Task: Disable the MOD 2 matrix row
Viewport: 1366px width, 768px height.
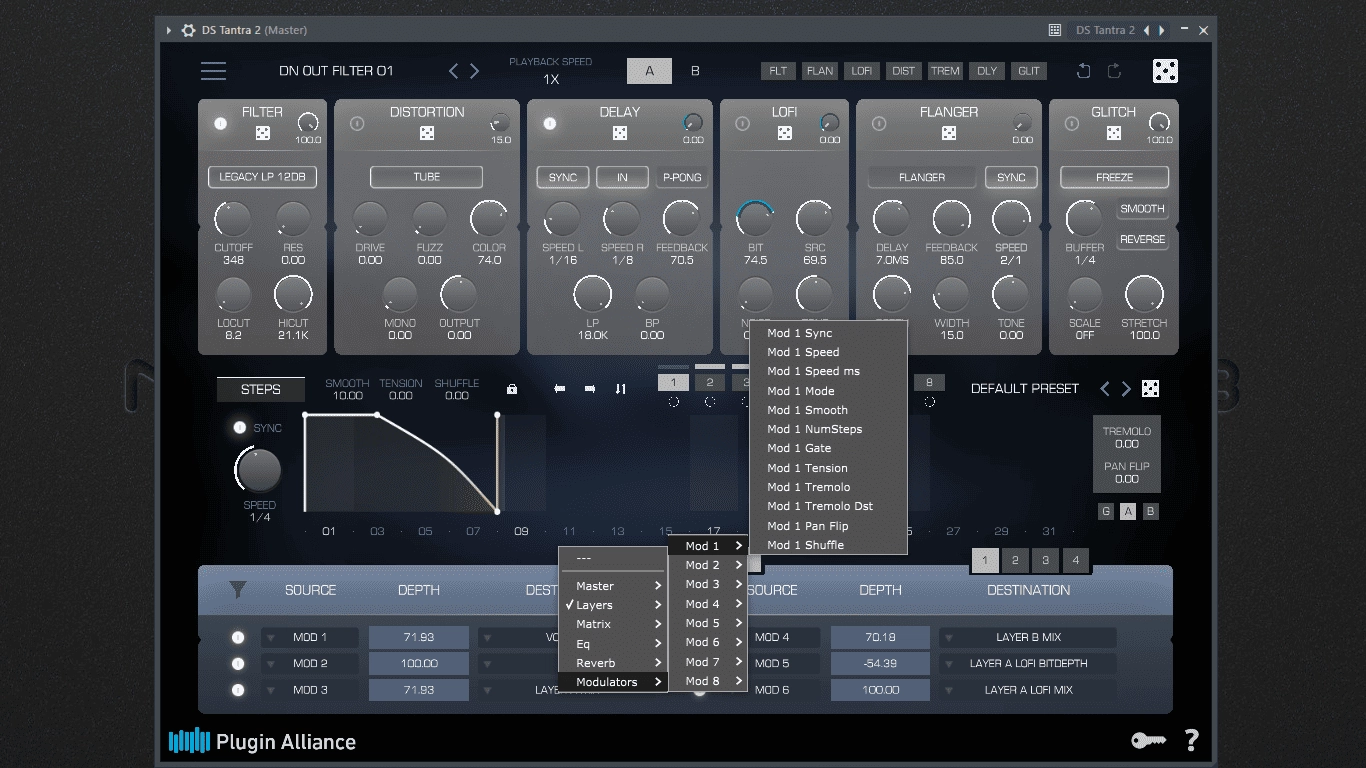Action: tap(238, 663)
